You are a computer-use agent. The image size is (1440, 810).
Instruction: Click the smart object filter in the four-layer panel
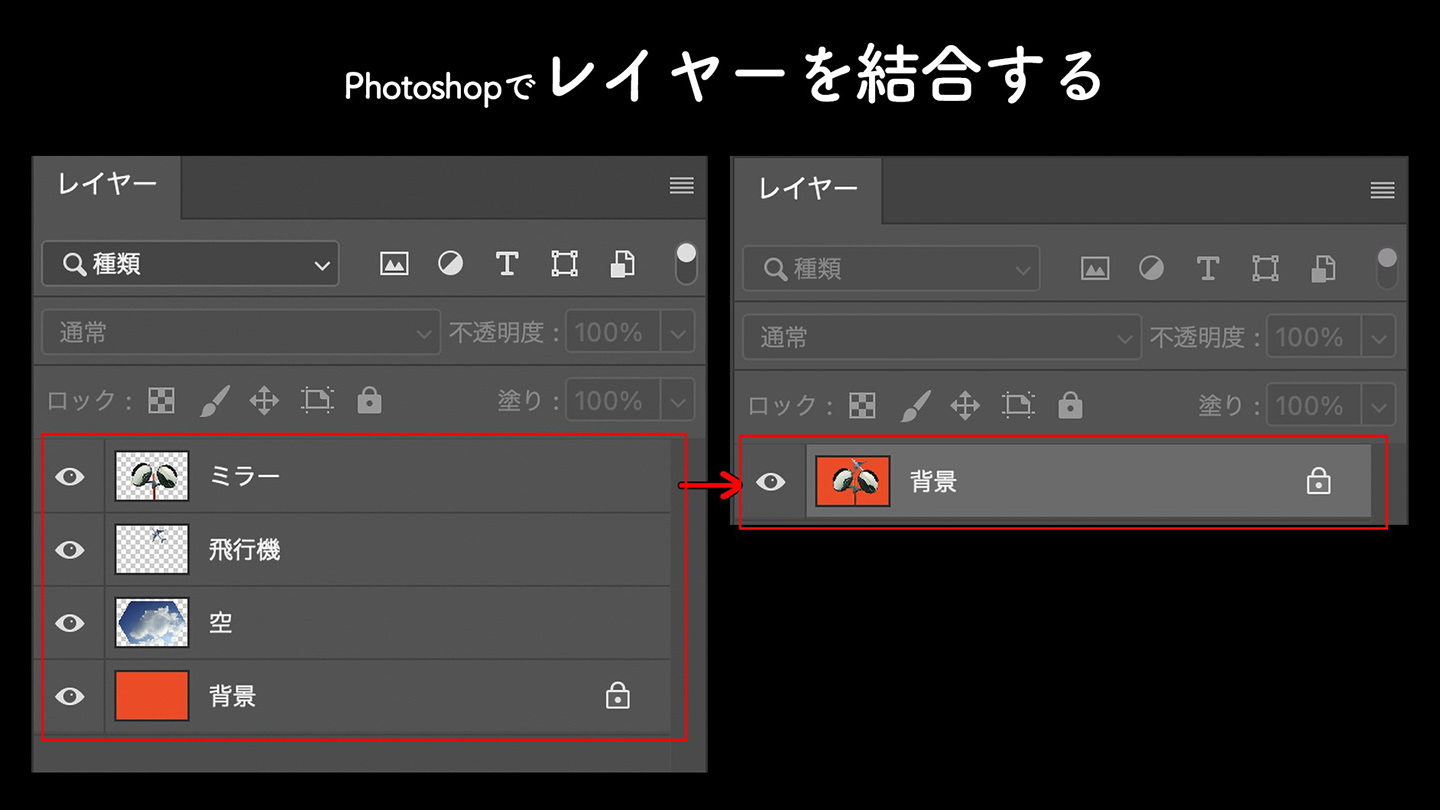[622, 264]
